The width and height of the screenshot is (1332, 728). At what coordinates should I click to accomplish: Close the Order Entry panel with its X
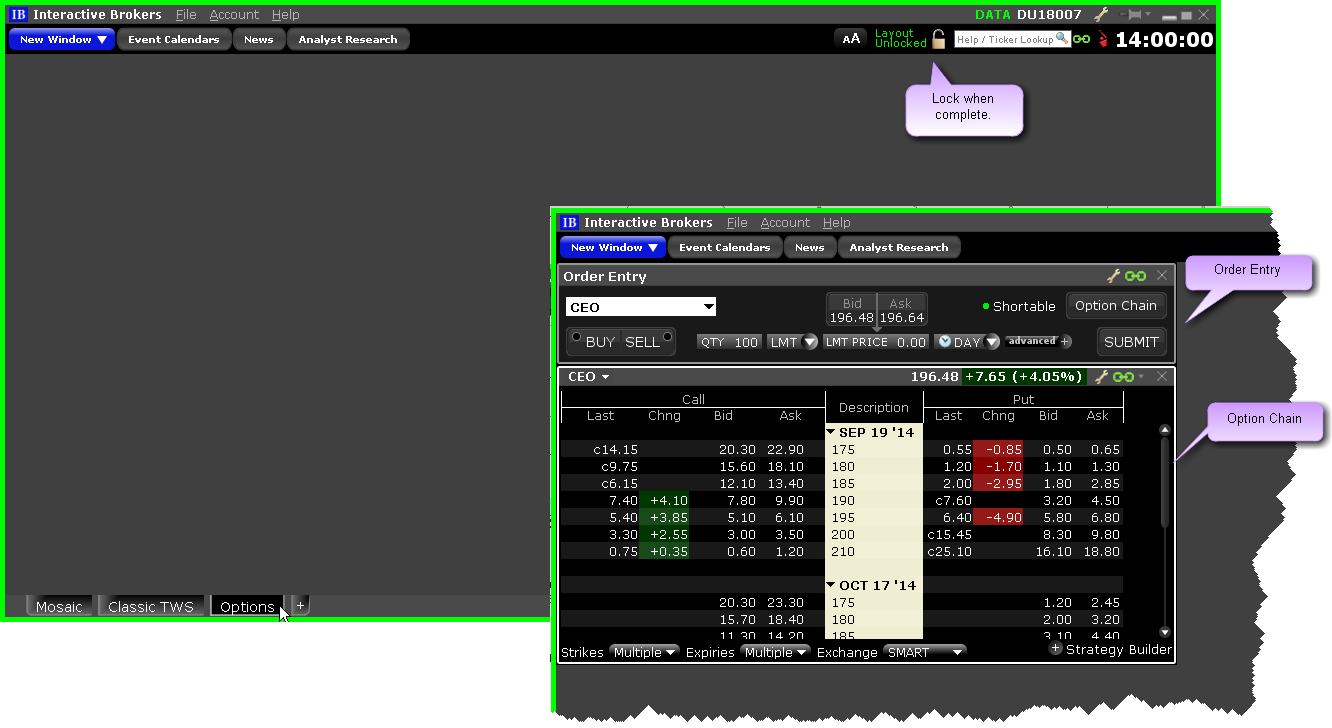coord(1162,276)
